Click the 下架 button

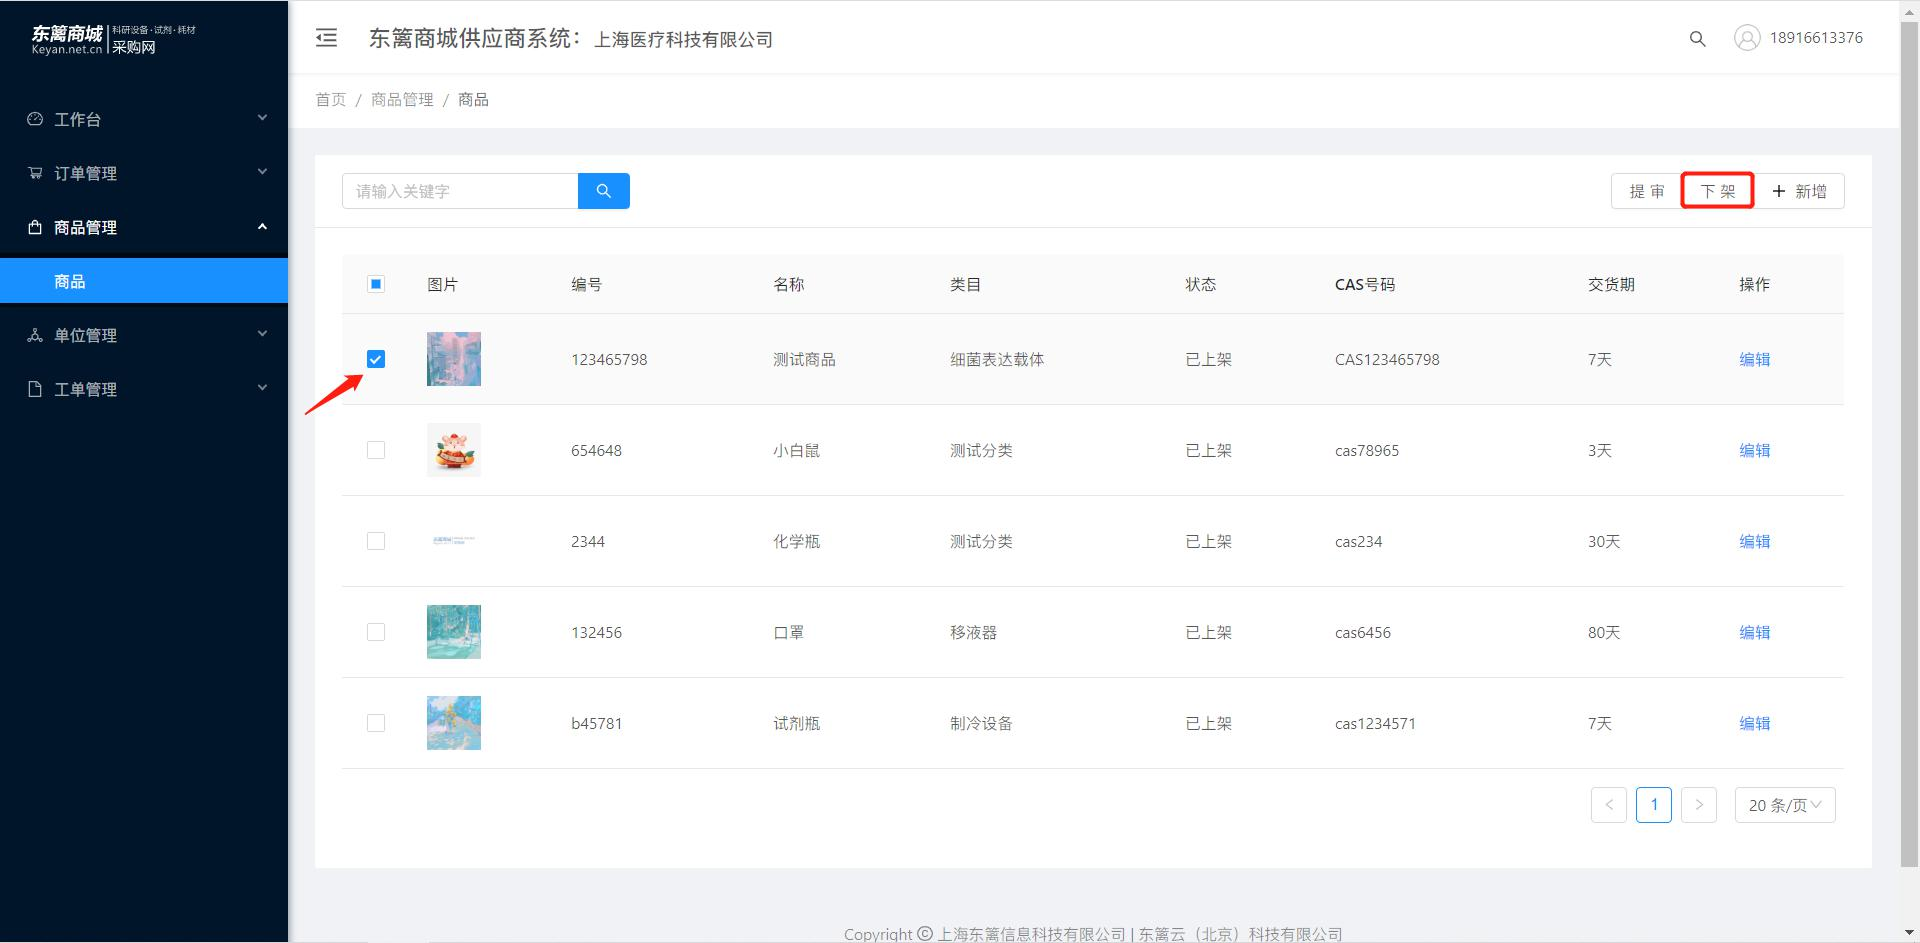1718,191
